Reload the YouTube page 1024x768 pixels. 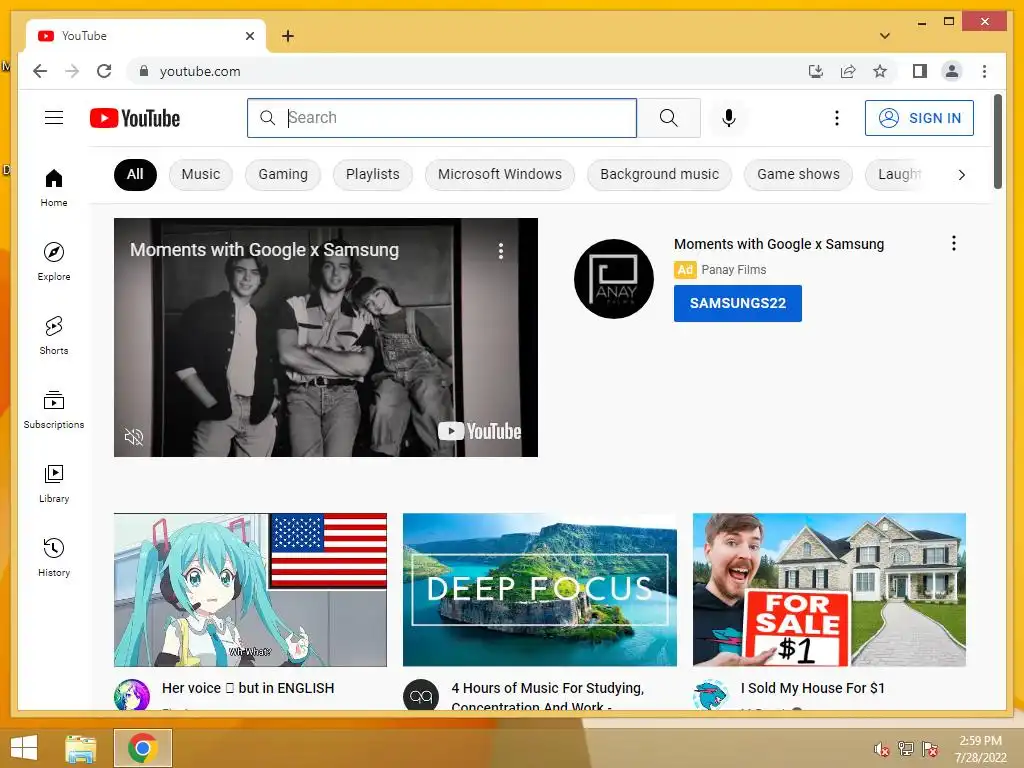pyautogui.click(x=104, y=71)
